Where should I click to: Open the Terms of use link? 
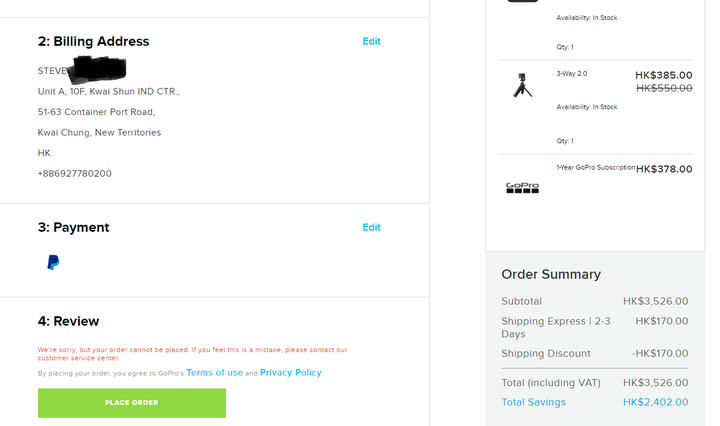(214, 373)
